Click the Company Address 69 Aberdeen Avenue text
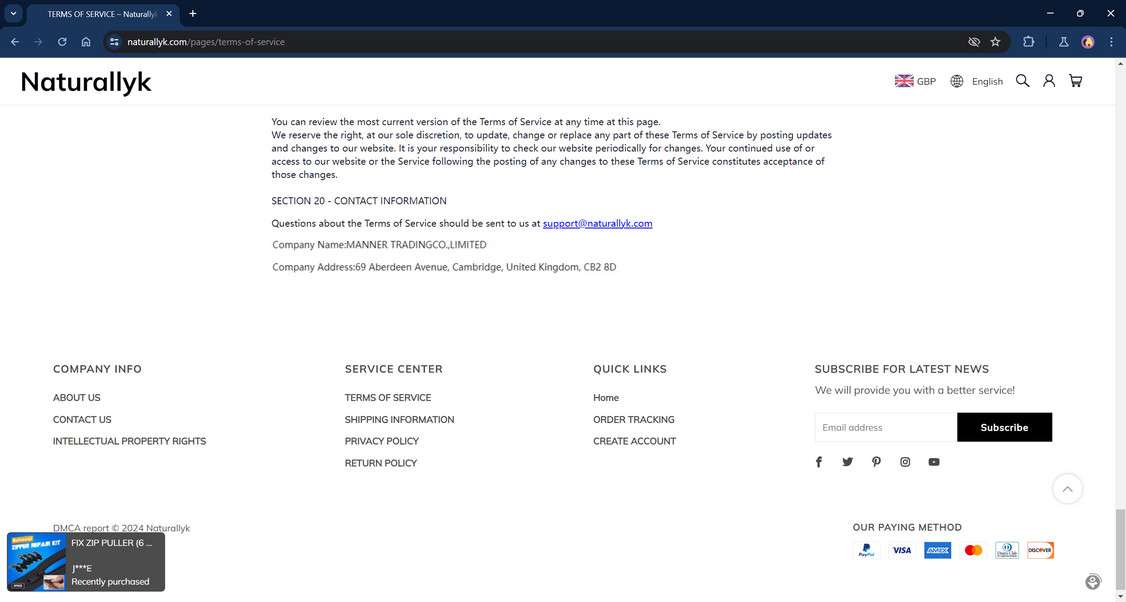Image resolution: width=1126 pixels, height=602 pixels. [444, 267]
